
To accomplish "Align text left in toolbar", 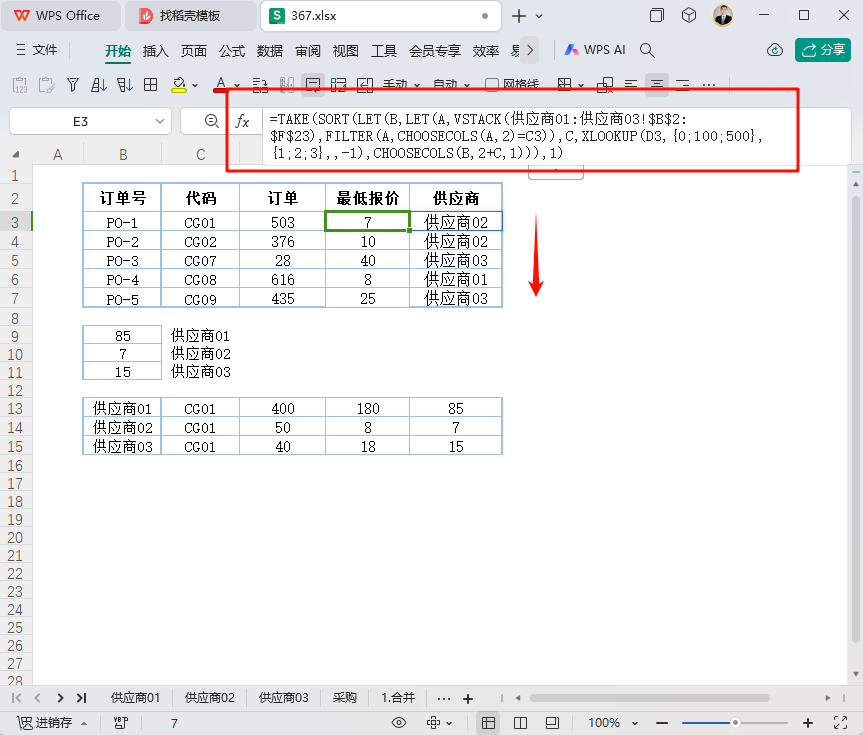I will coord(631,85).
